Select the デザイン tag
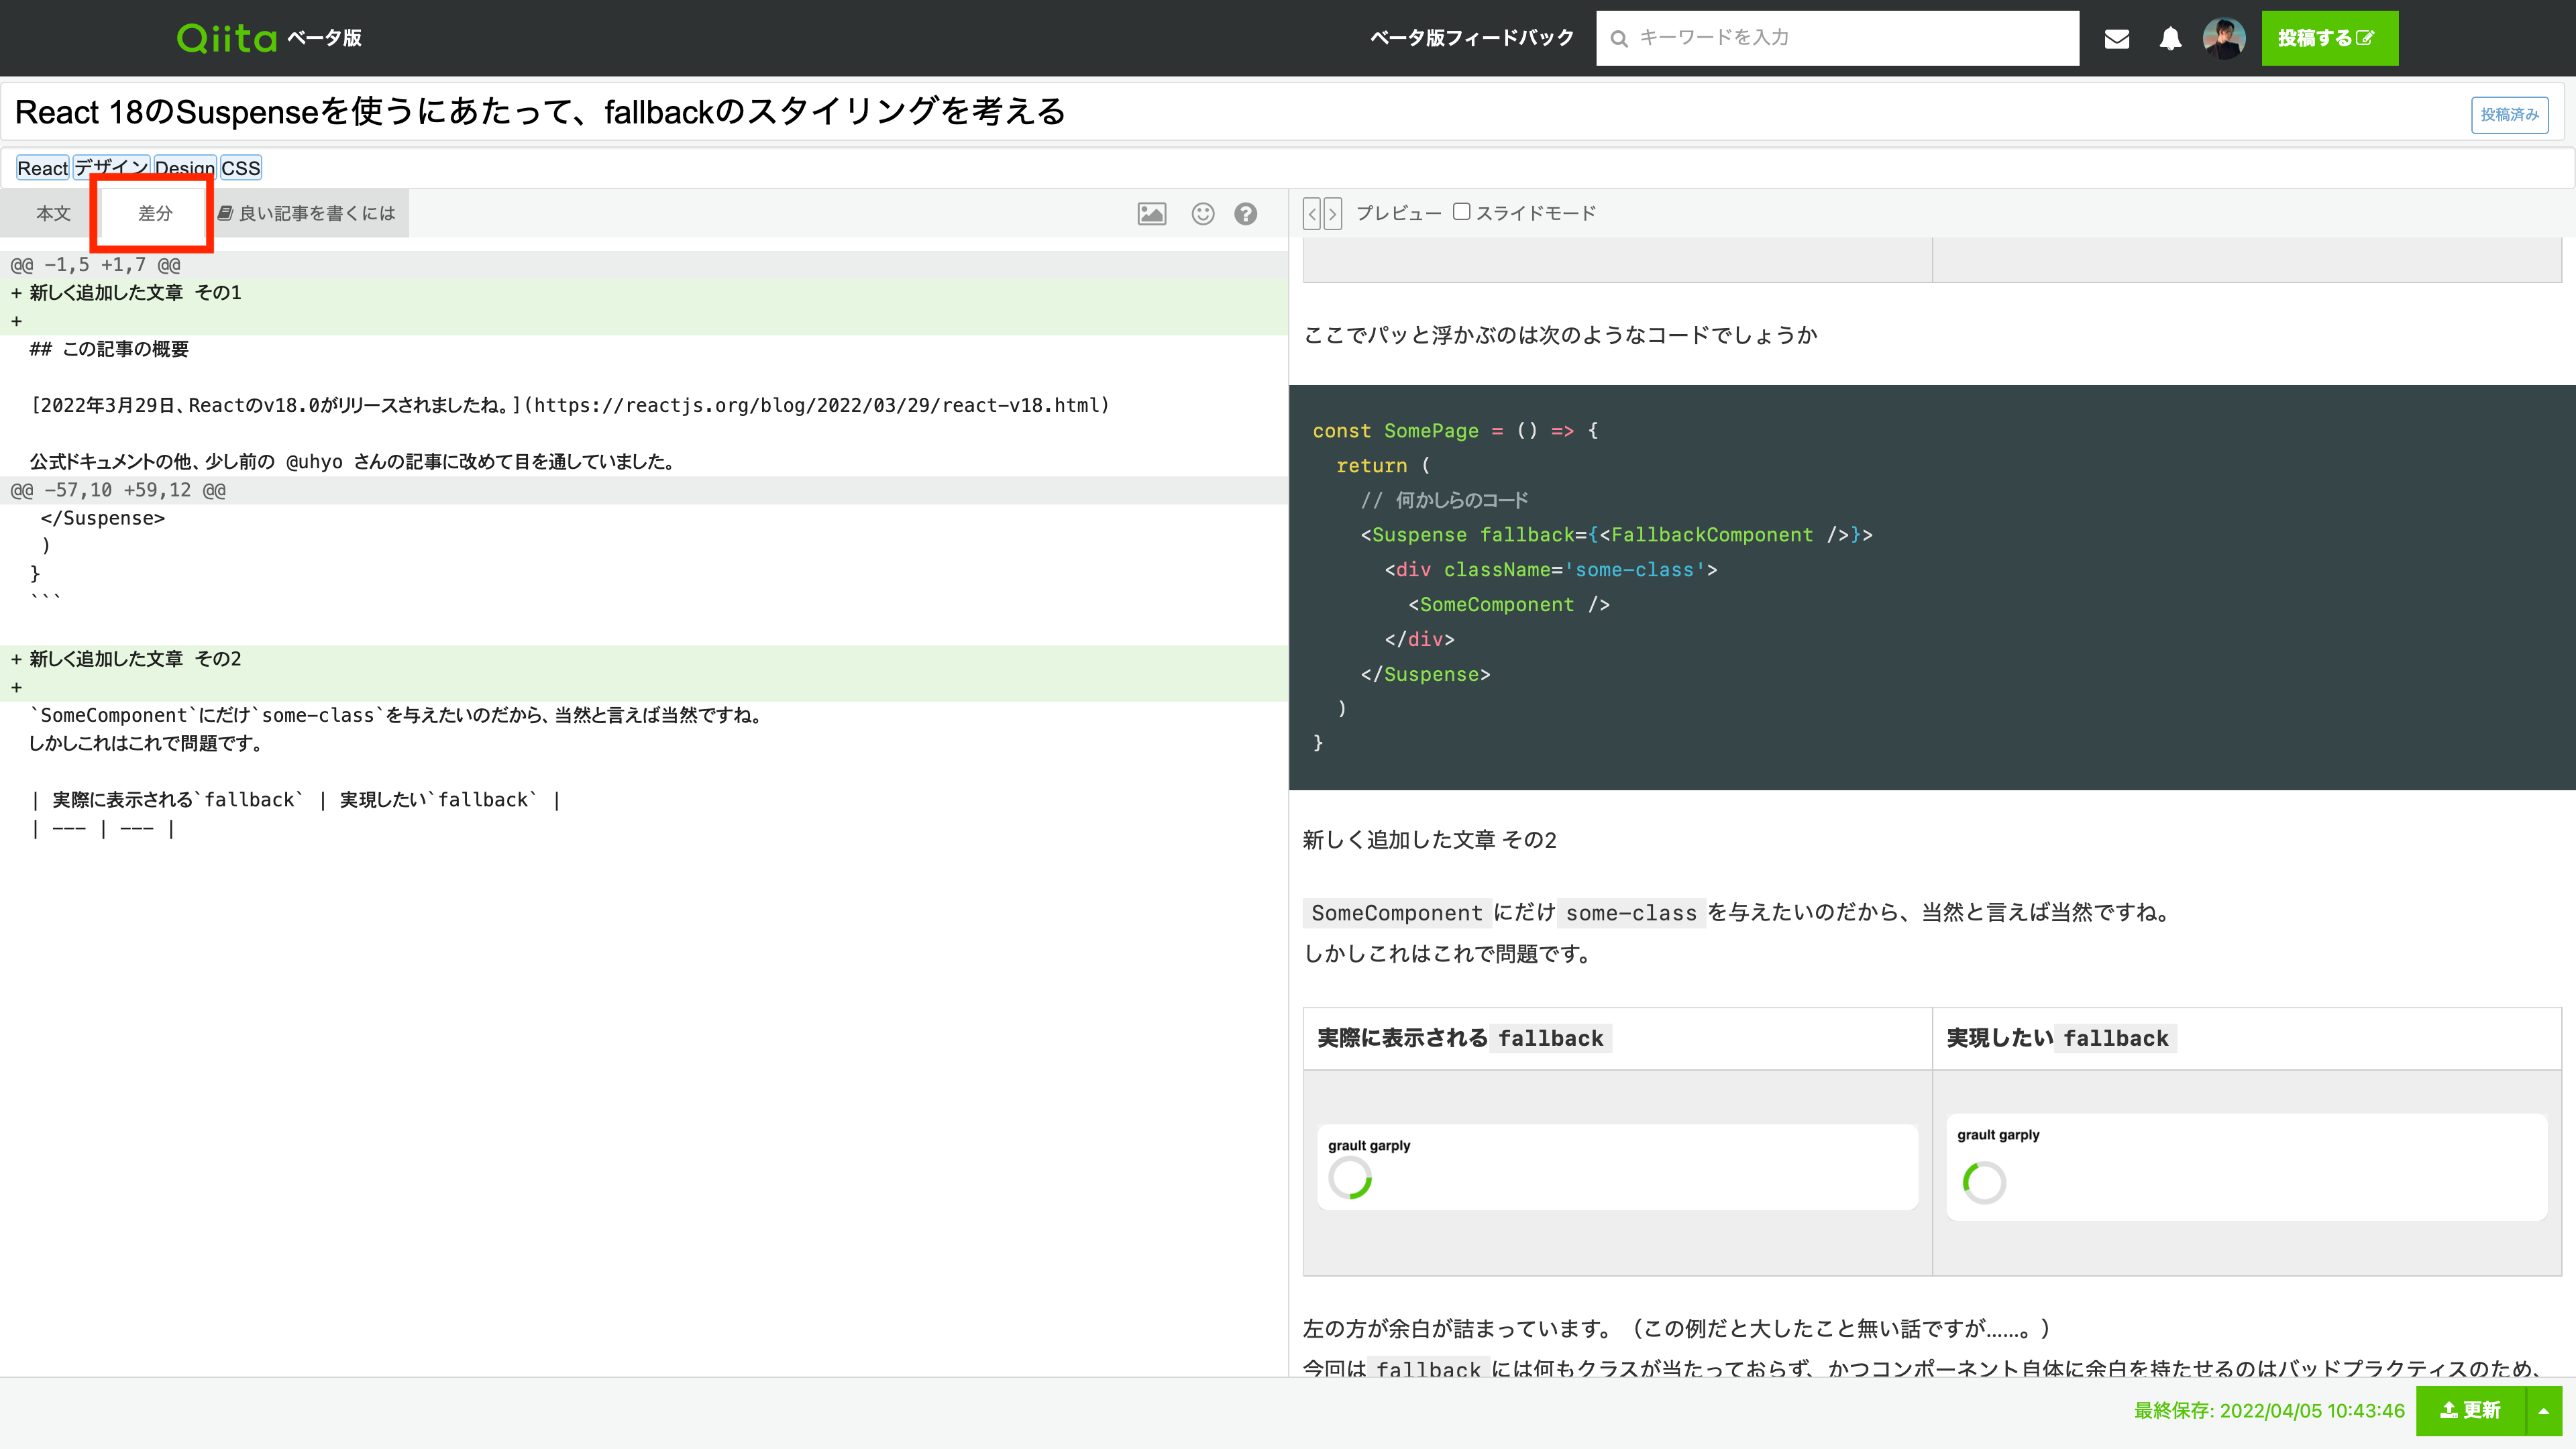 (111, 168)
